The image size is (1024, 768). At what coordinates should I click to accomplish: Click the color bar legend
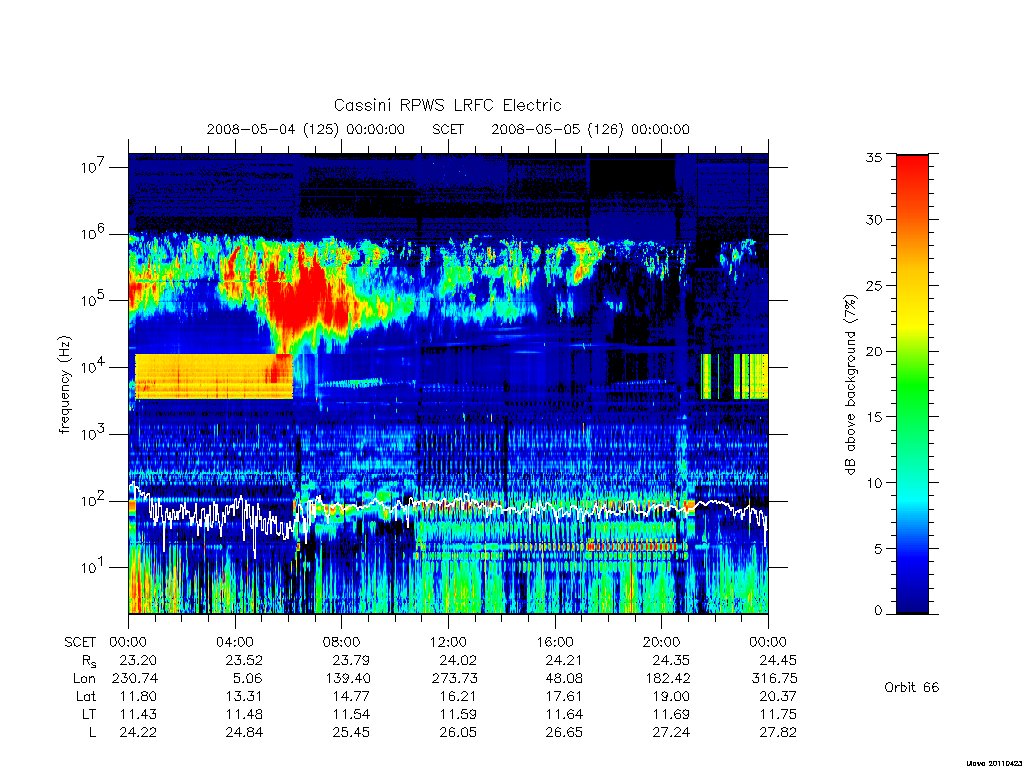912,384
